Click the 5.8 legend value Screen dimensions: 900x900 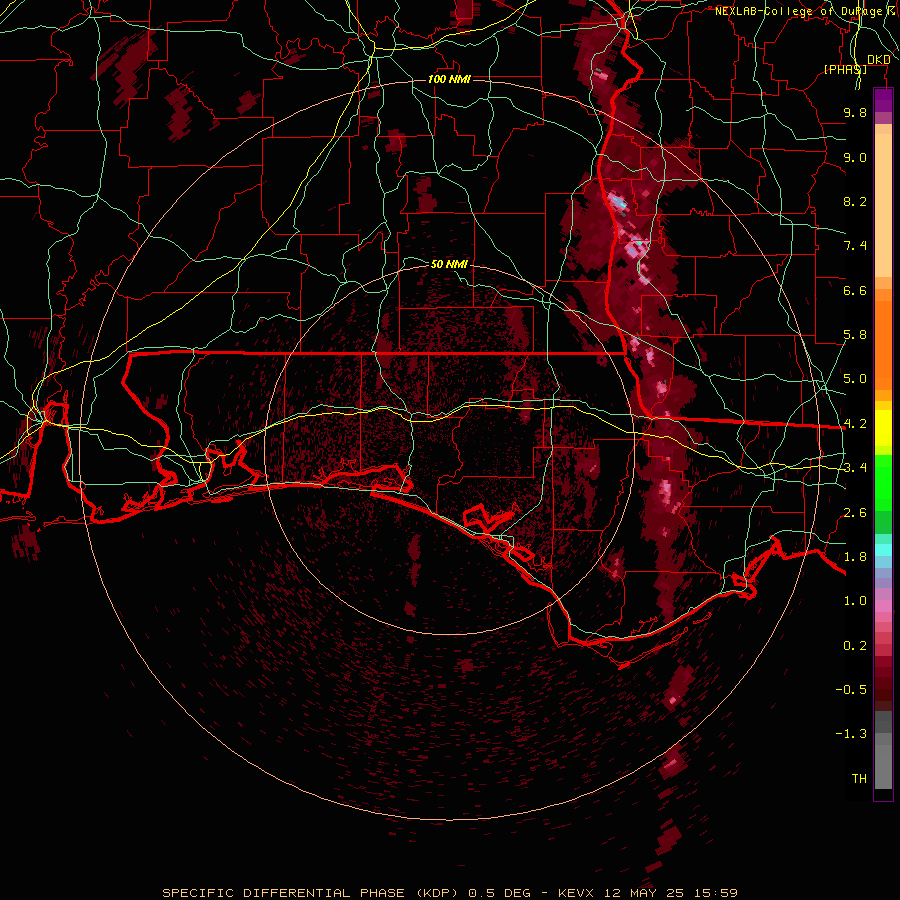(x=855, y=335)
